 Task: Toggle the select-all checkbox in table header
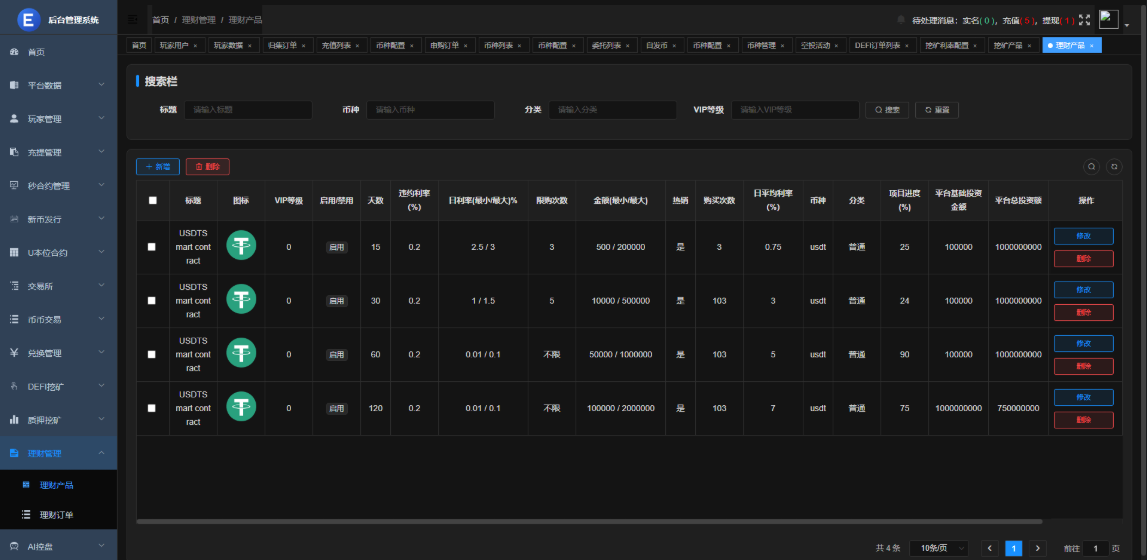(x=152, y=200)
